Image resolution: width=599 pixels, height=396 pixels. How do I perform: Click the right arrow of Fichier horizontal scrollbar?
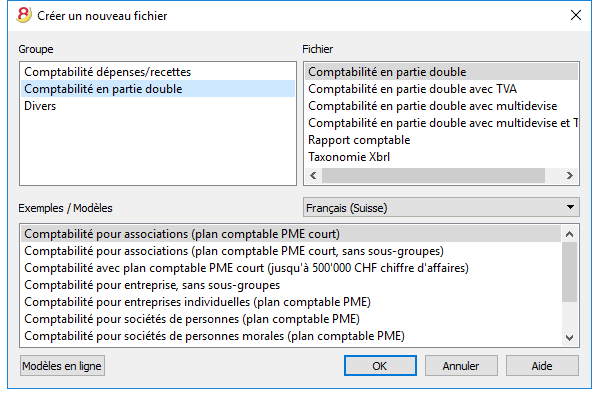pos(570,176)
